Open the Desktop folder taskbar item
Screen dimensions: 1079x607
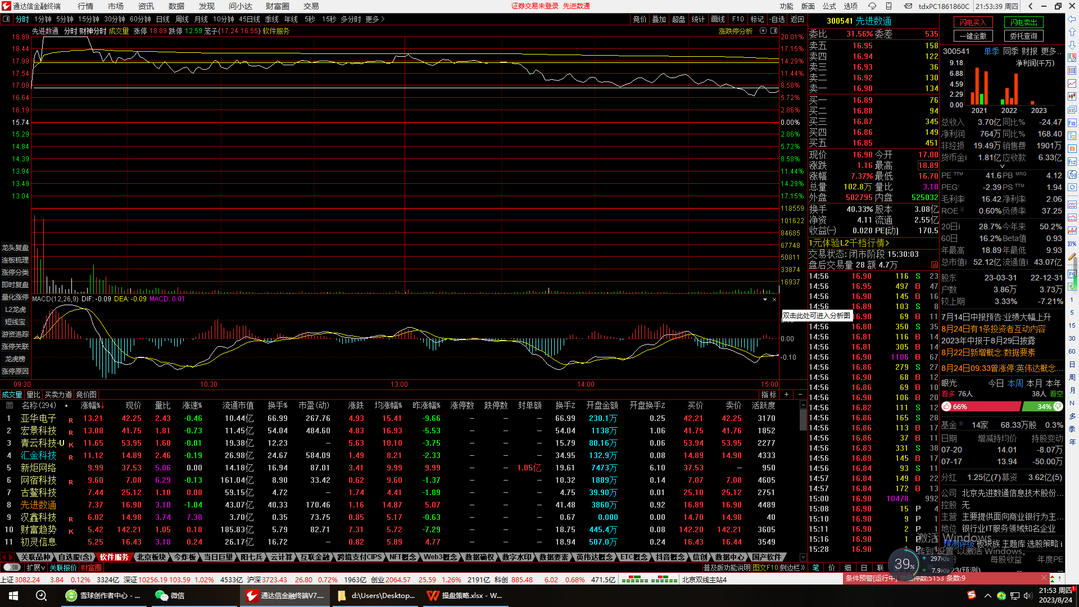click(376, 595)
